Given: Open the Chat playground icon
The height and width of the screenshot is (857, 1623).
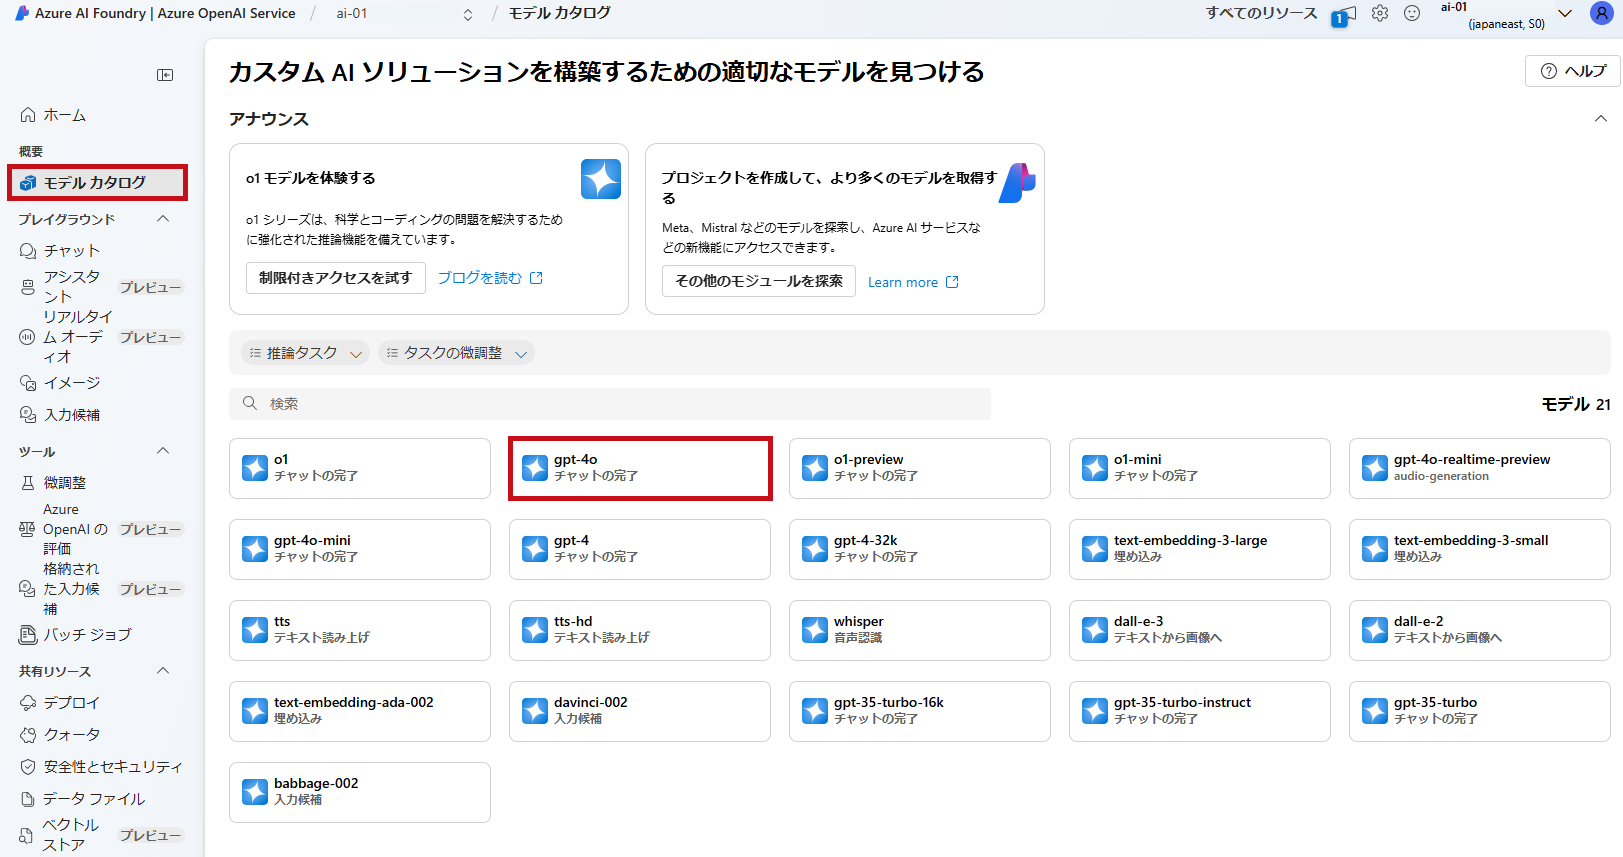Looking at the screenshot, I should pyautogui.click(x=28, y=251).
